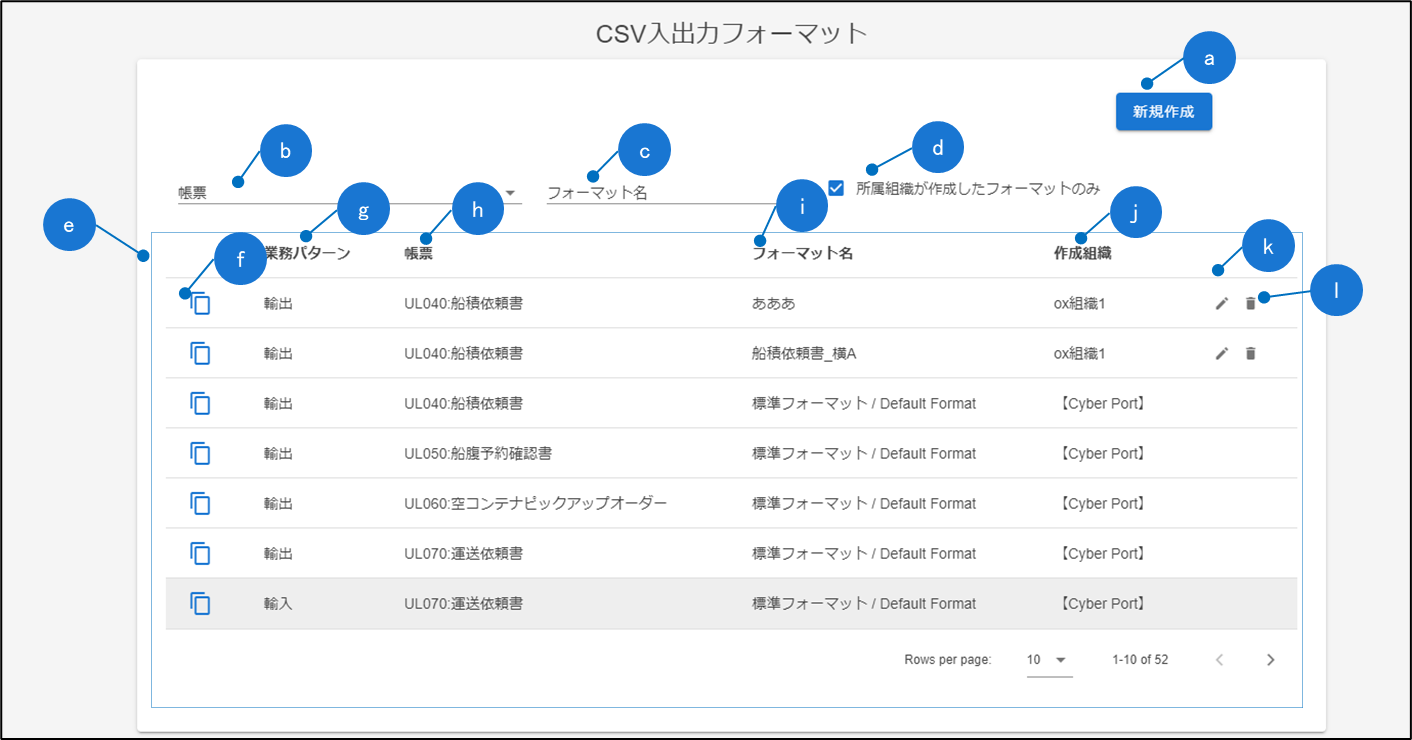Click the フォーマット名 column header in table

point(802,253)
